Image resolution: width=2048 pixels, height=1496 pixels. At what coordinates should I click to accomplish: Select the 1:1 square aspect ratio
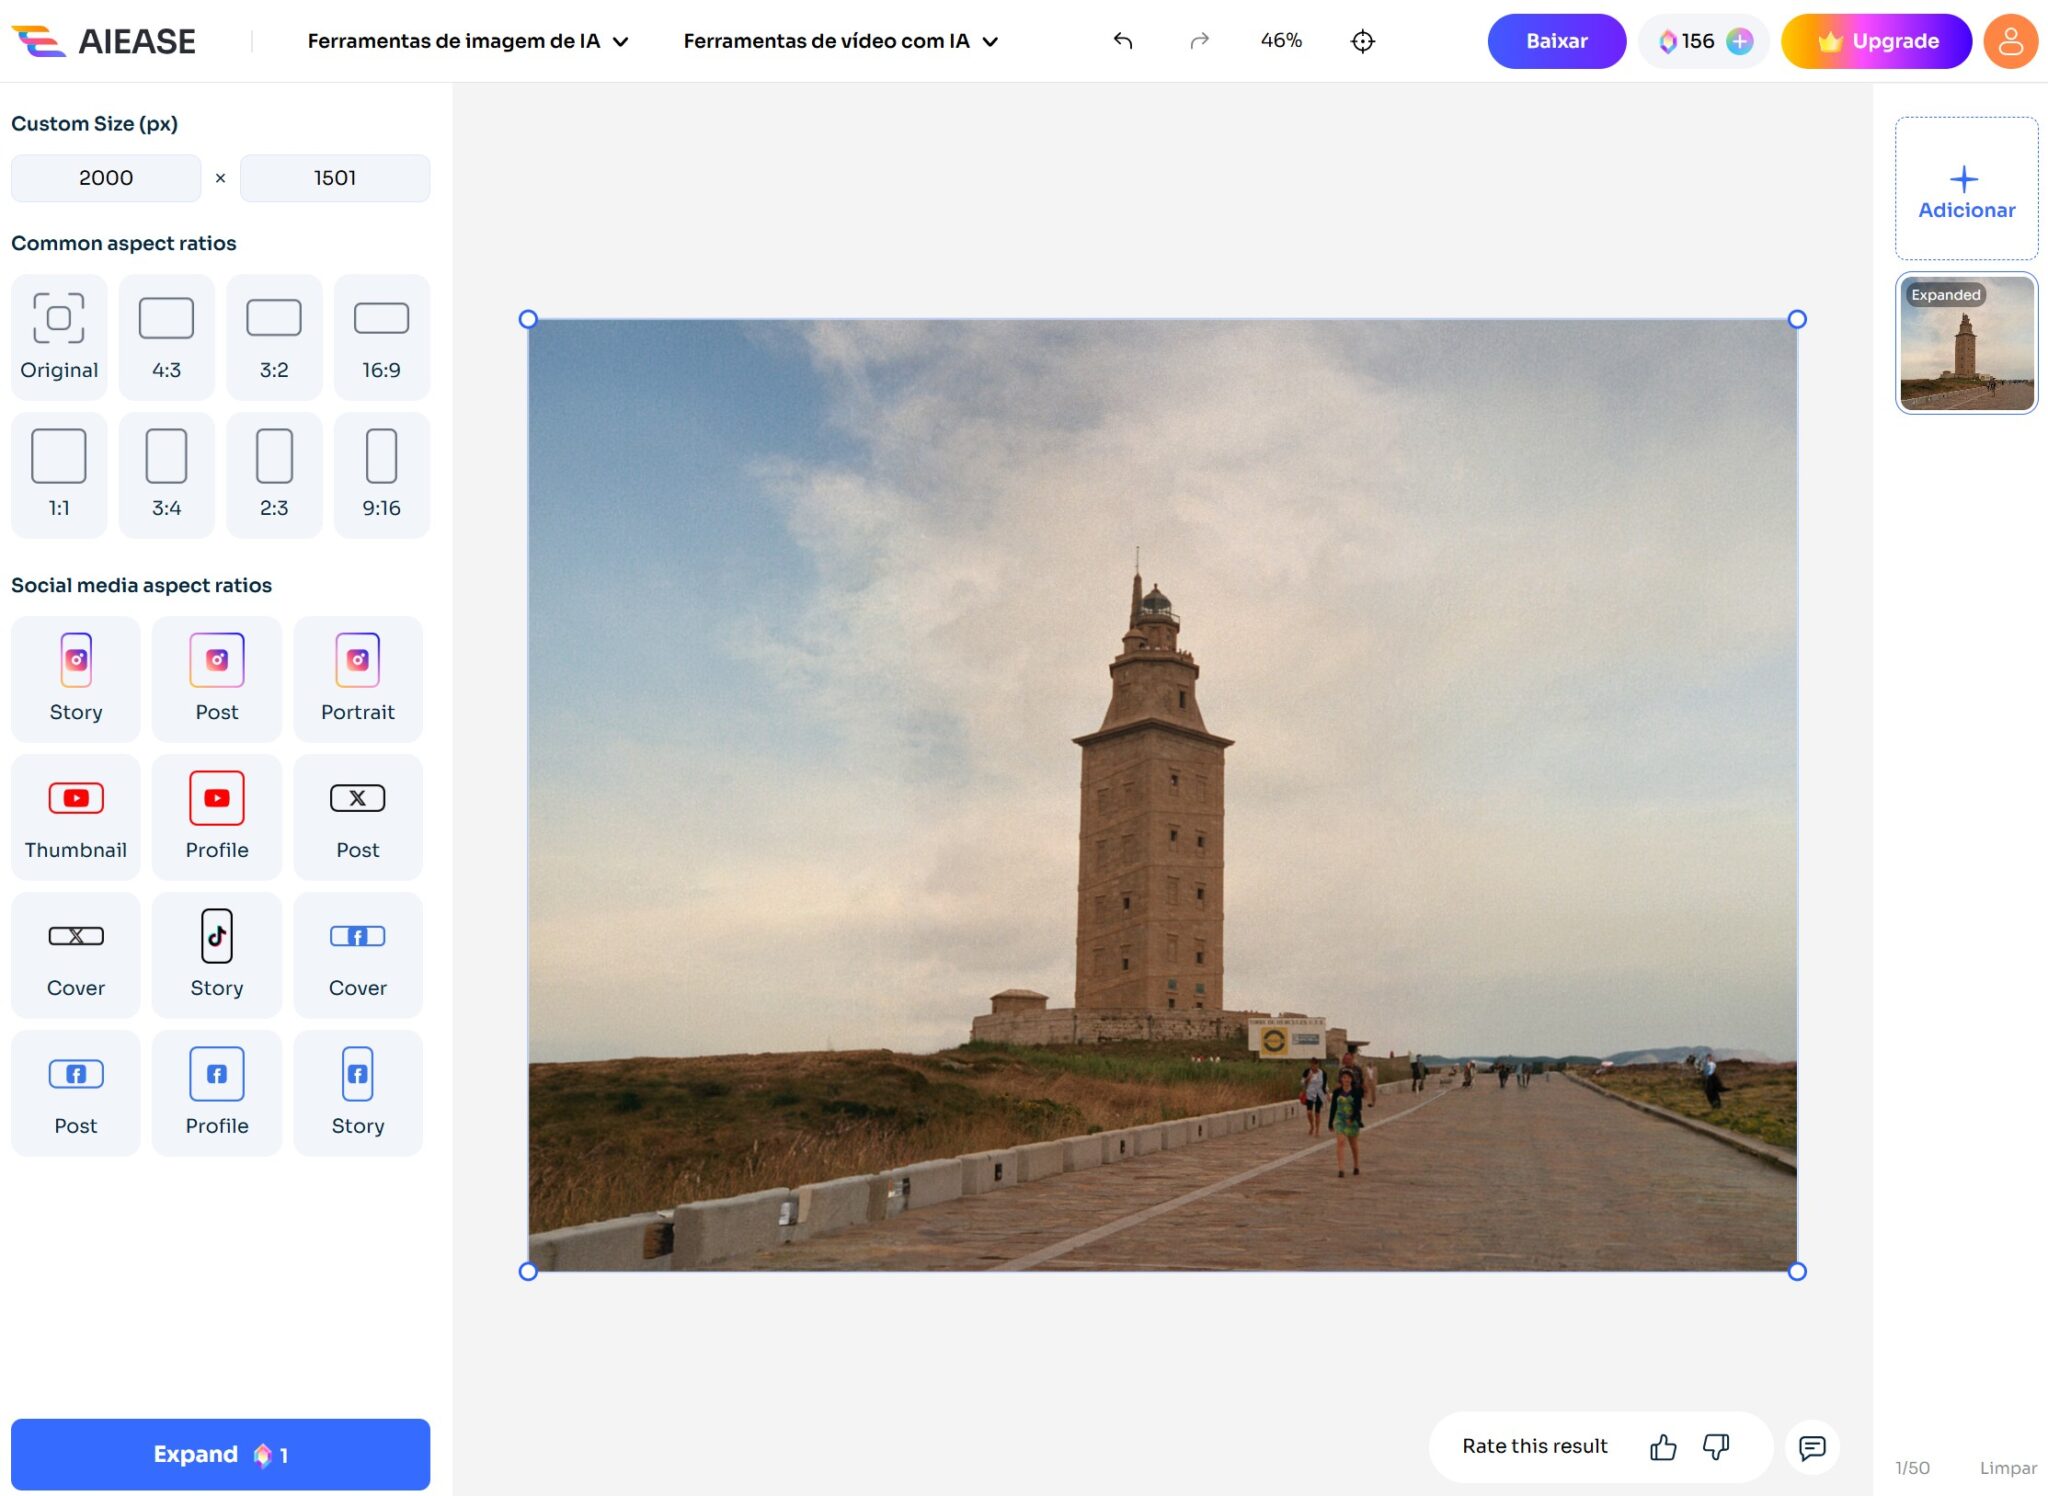(x=59, y=476)
